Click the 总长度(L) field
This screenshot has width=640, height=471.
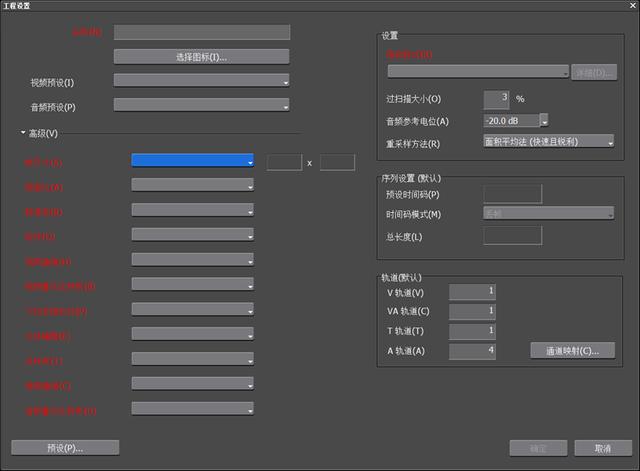click(513, 236)
